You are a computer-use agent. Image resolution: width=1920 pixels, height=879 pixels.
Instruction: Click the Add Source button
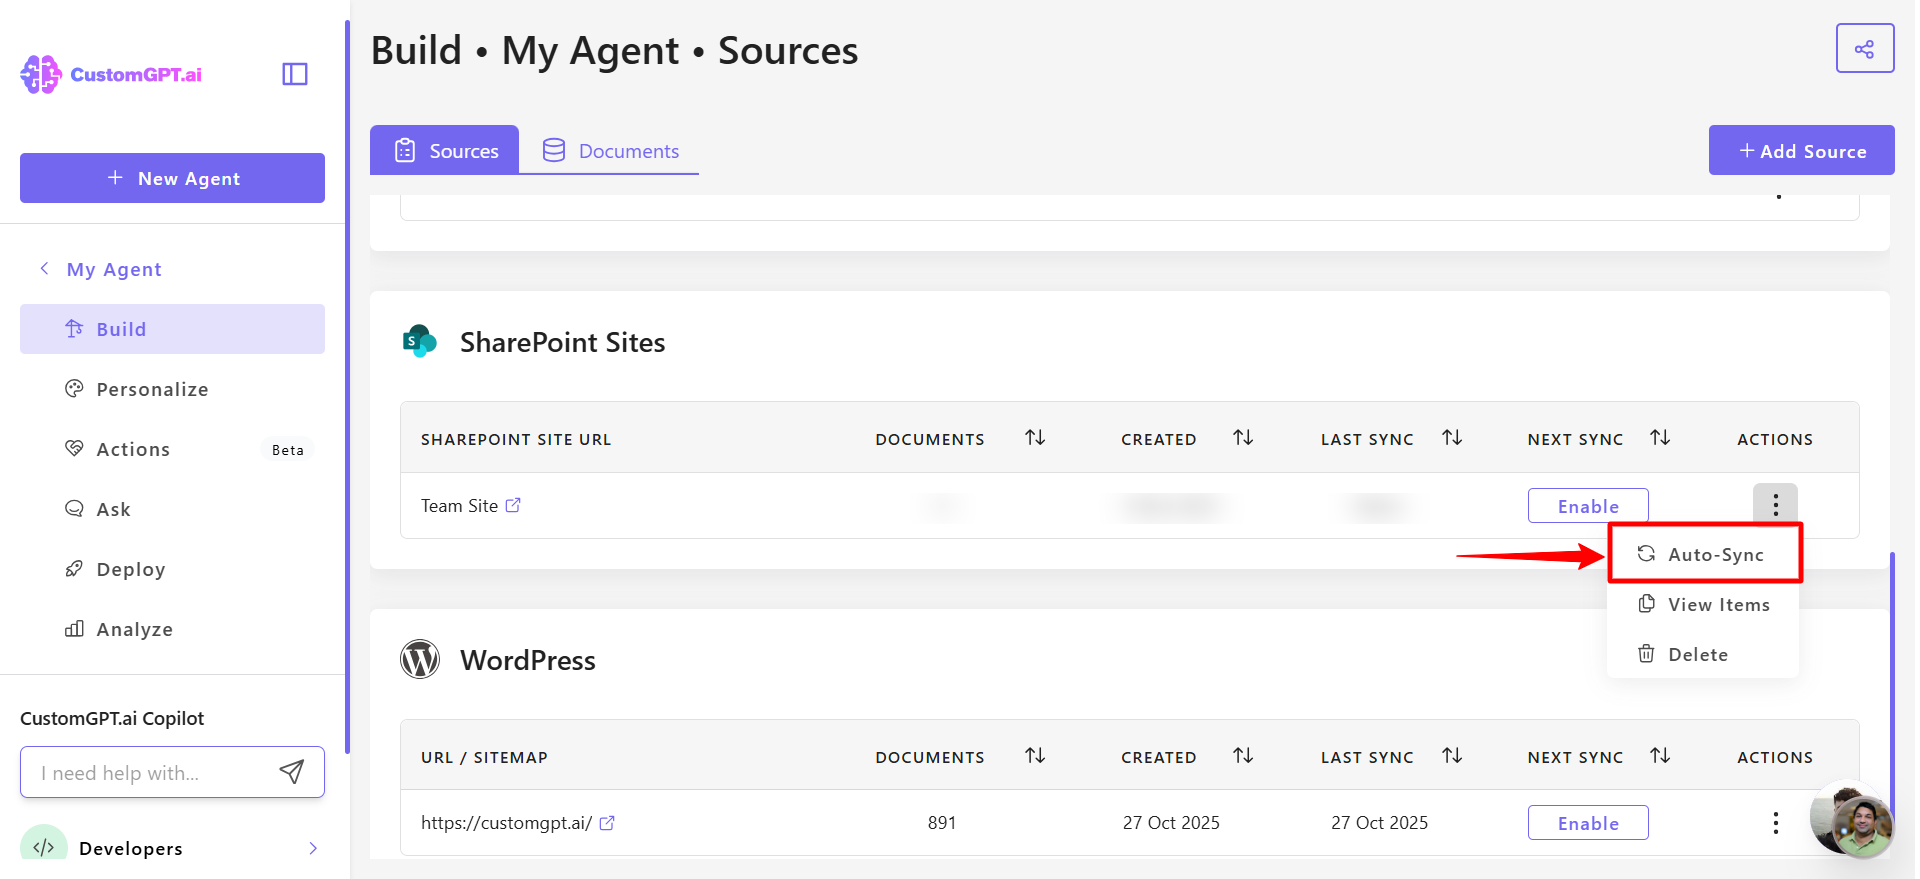coord(1801,151)
